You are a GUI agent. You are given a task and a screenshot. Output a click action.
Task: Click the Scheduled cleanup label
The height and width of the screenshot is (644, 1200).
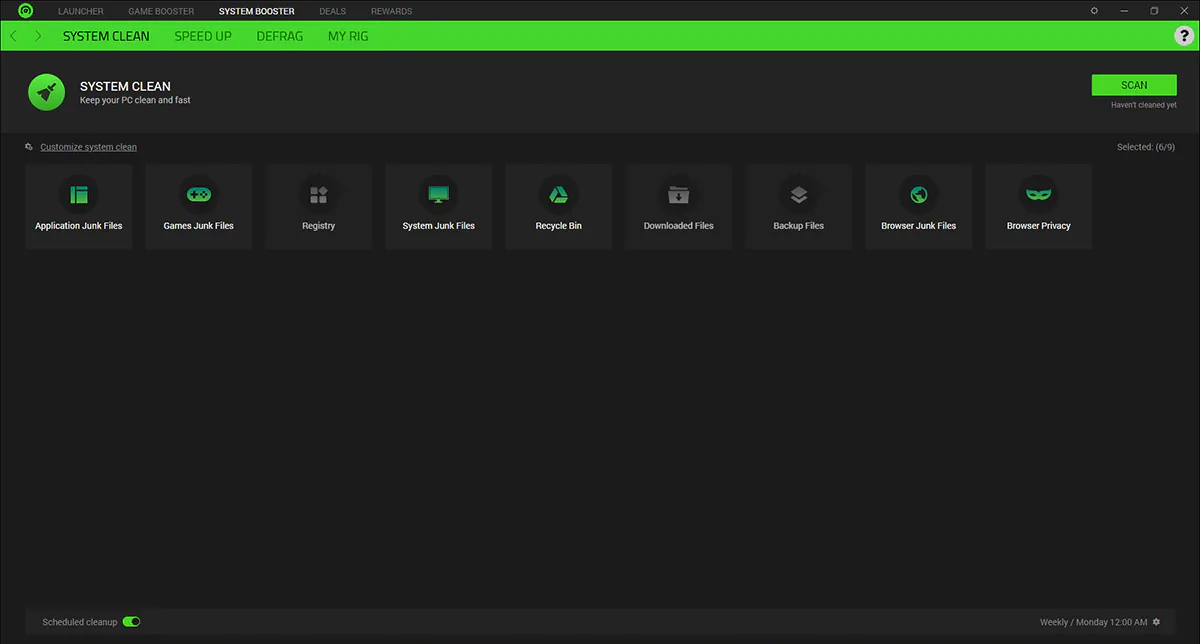pos(80,622)
